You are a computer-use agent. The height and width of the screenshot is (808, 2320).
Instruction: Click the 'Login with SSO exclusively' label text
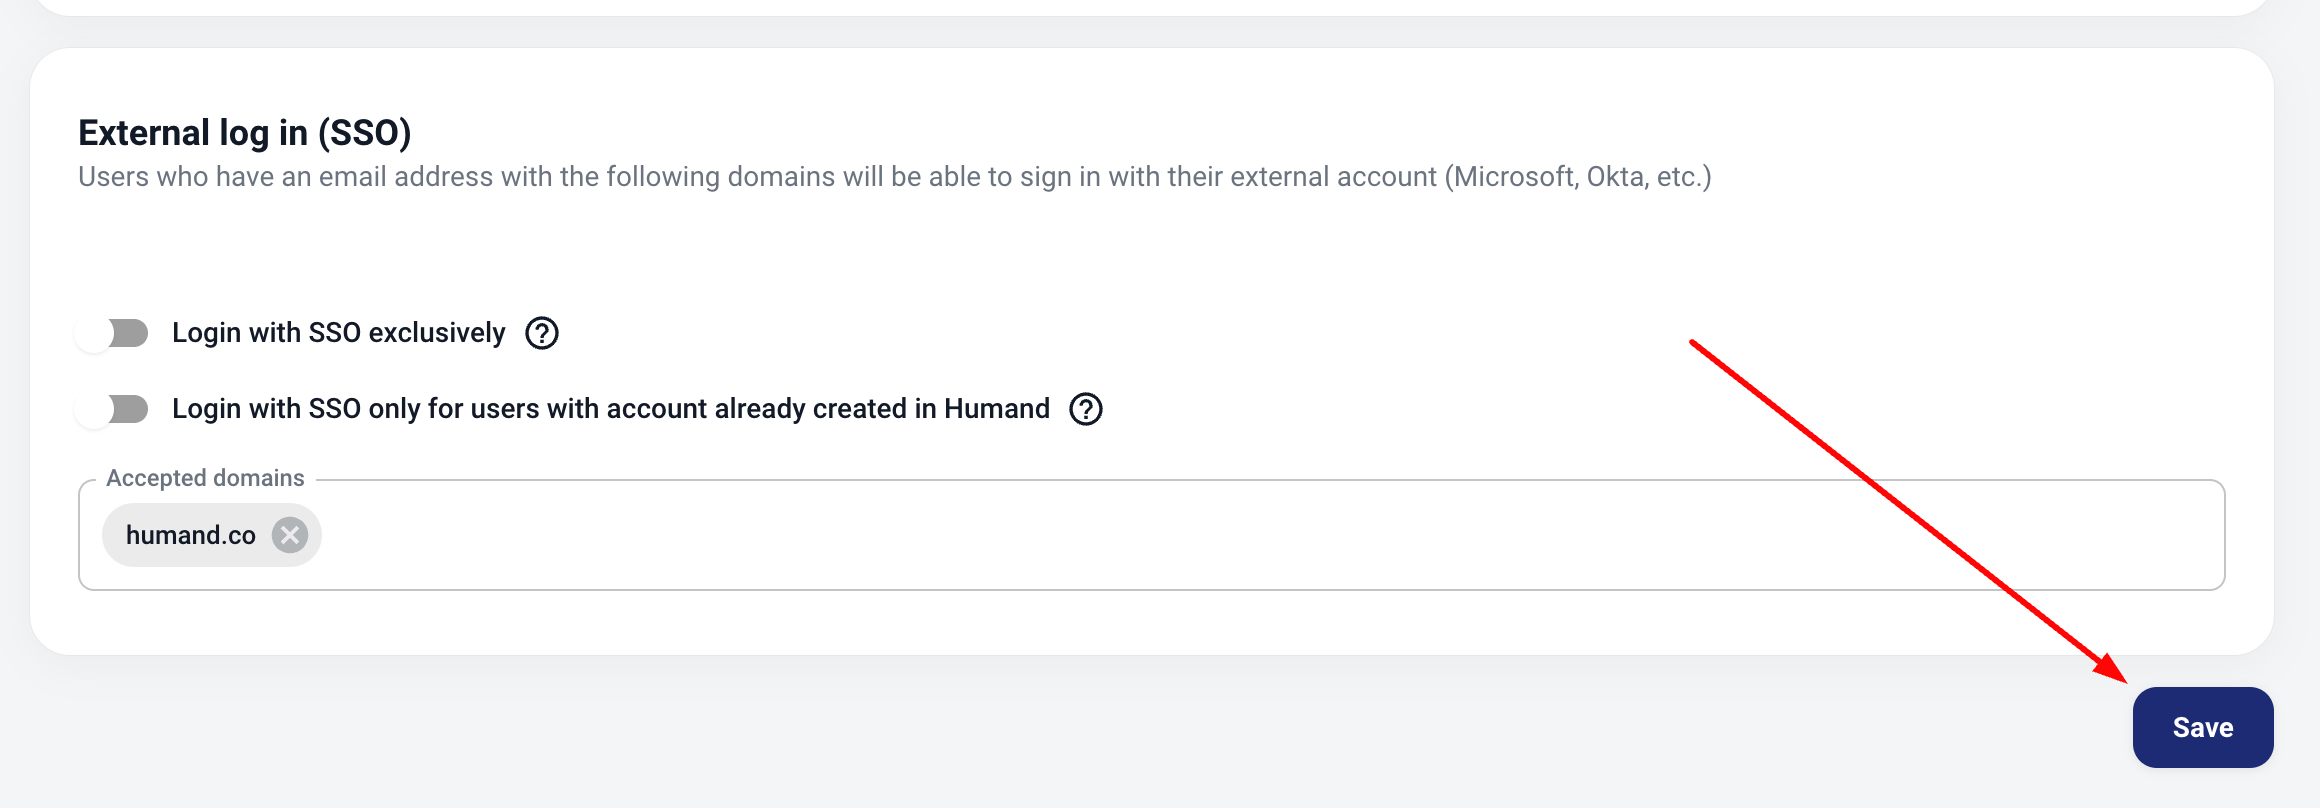click(338, 333)
